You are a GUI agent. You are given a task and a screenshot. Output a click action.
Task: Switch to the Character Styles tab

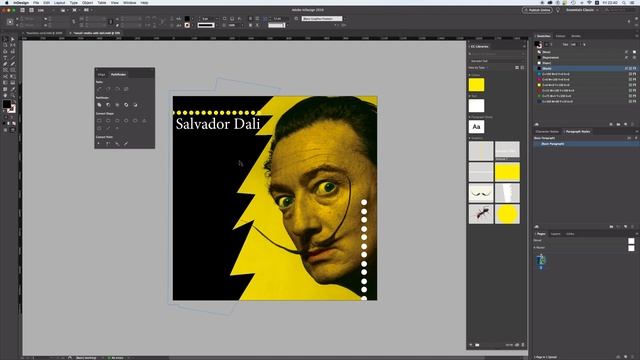547,131
